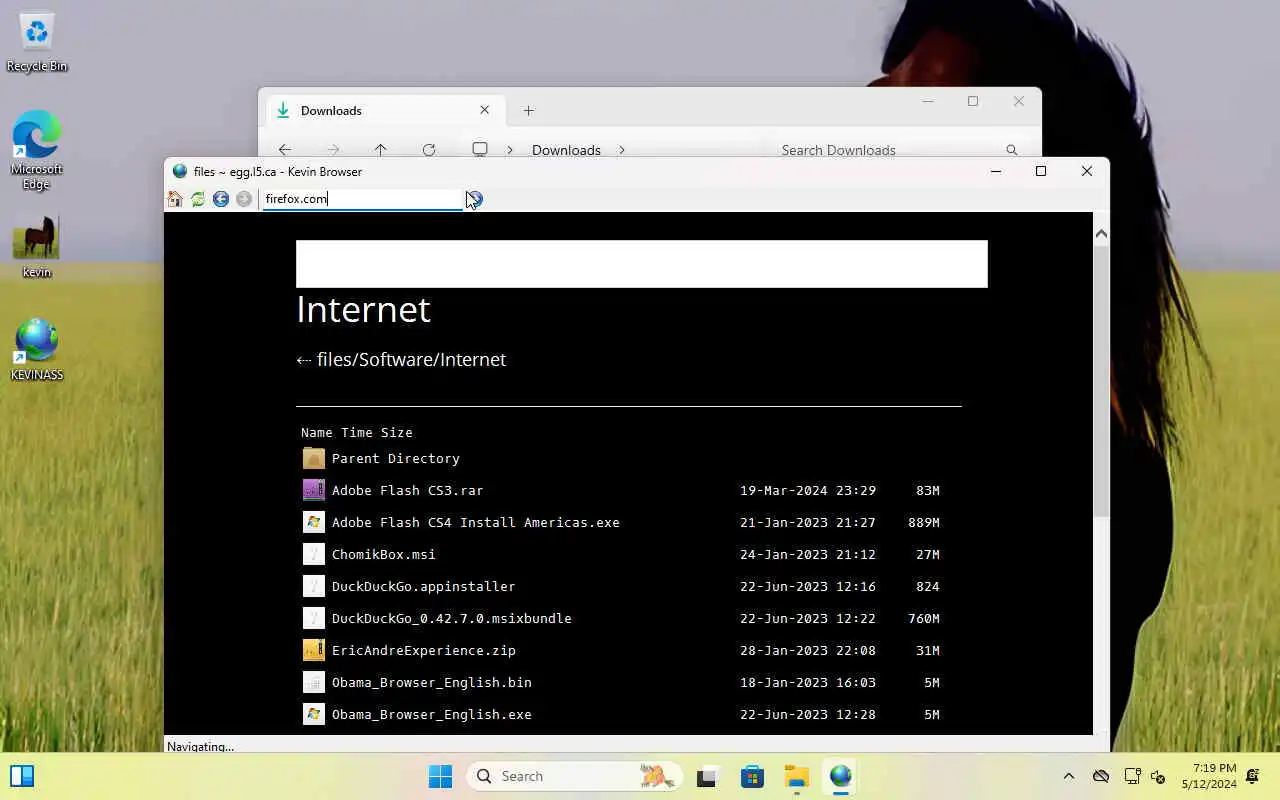Open the Parent Directory folder link

[x=396, y=459]
